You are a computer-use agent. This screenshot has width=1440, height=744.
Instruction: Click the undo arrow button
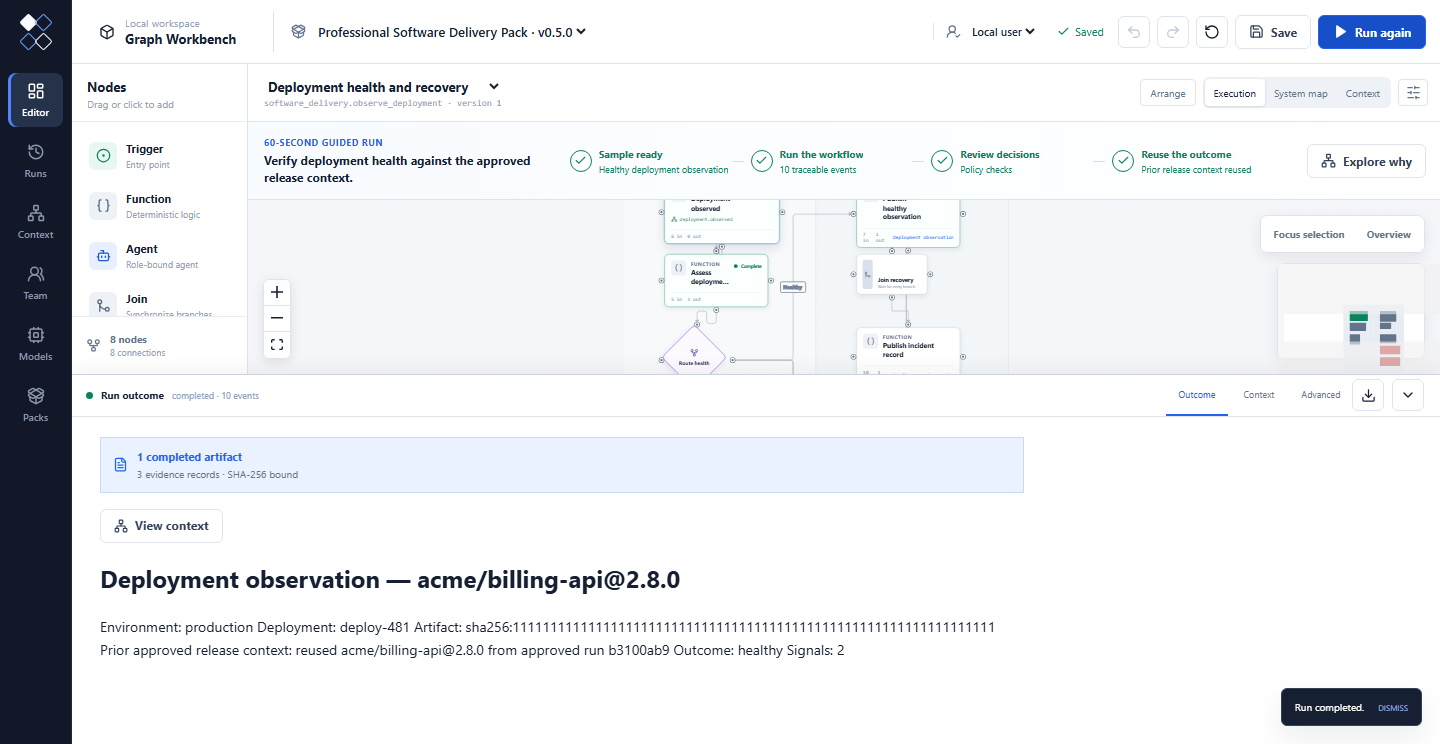coord(1133,32)
